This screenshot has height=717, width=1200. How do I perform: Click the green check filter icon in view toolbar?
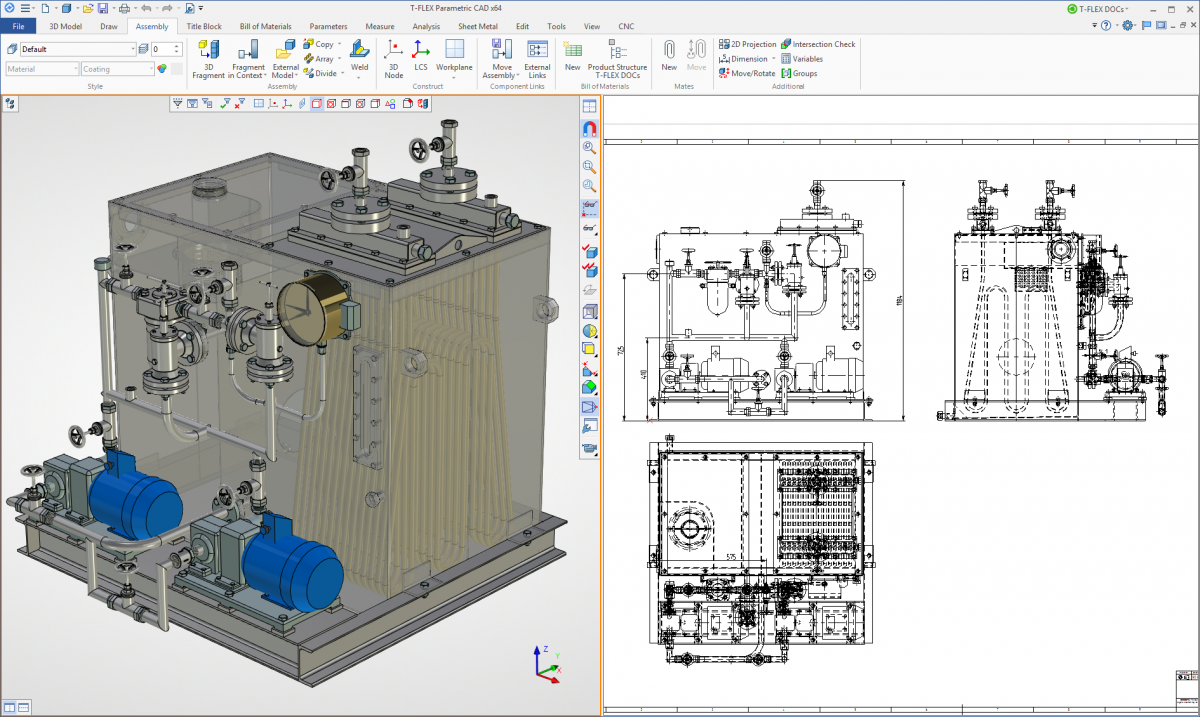225,102
